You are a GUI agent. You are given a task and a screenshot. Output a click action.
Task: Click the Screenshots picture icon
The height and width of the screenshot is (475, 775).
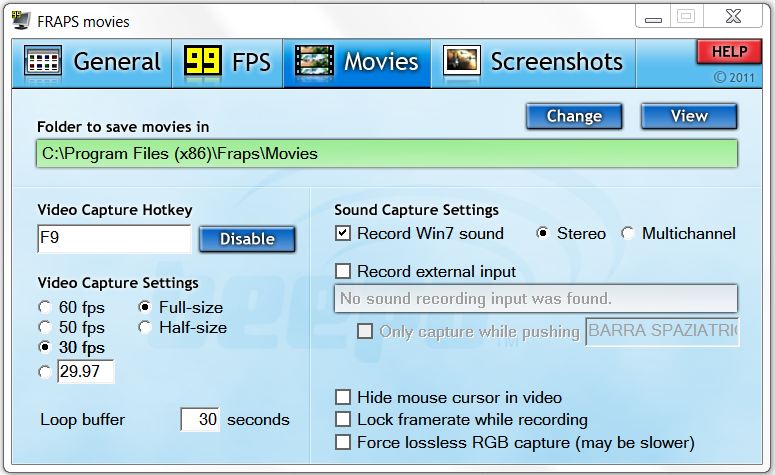coord(462,62)
